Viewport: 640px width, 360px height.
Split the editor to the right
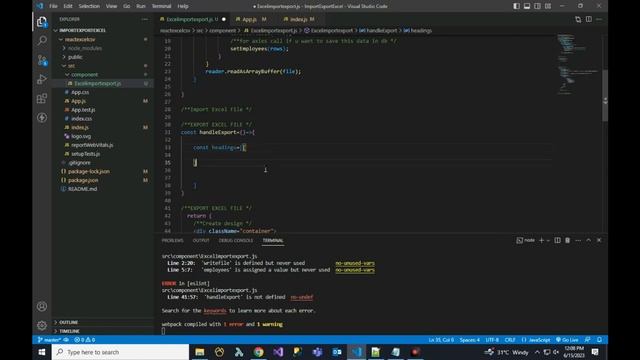(x=589, y=19)
